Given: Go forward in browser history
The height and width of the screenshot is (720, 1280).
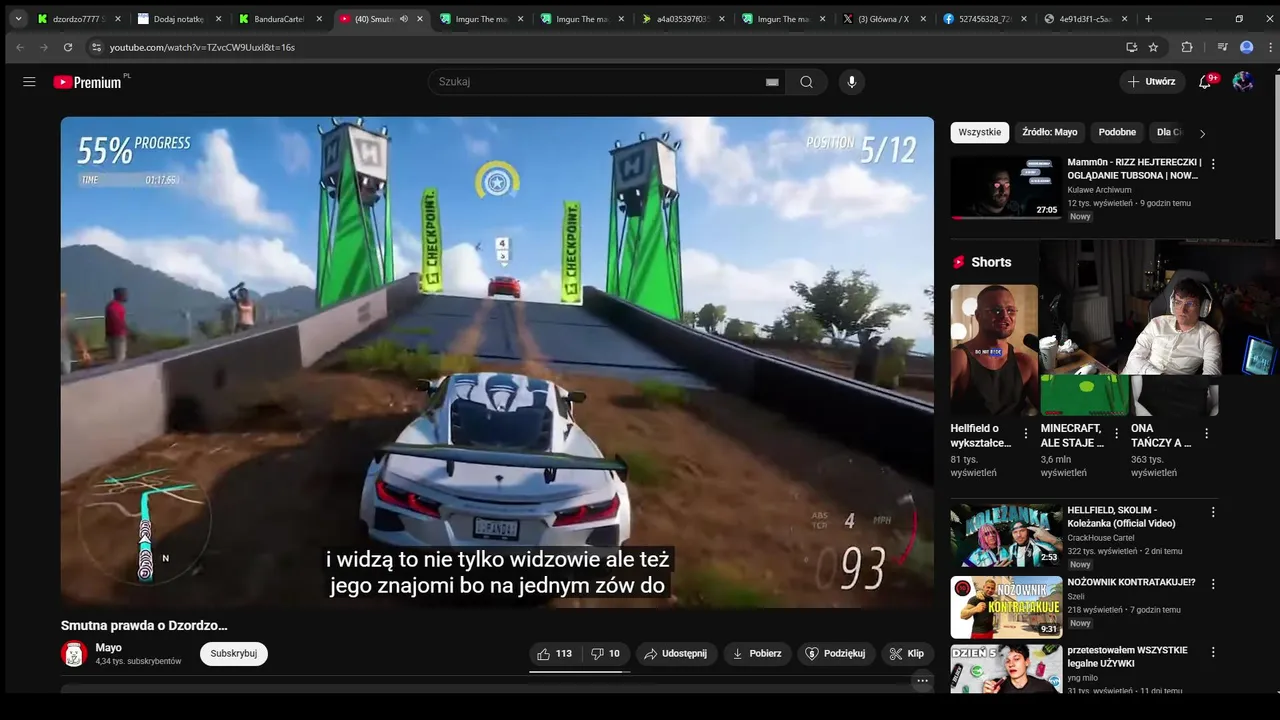Looking at the screenshot, I should (44, 47).
